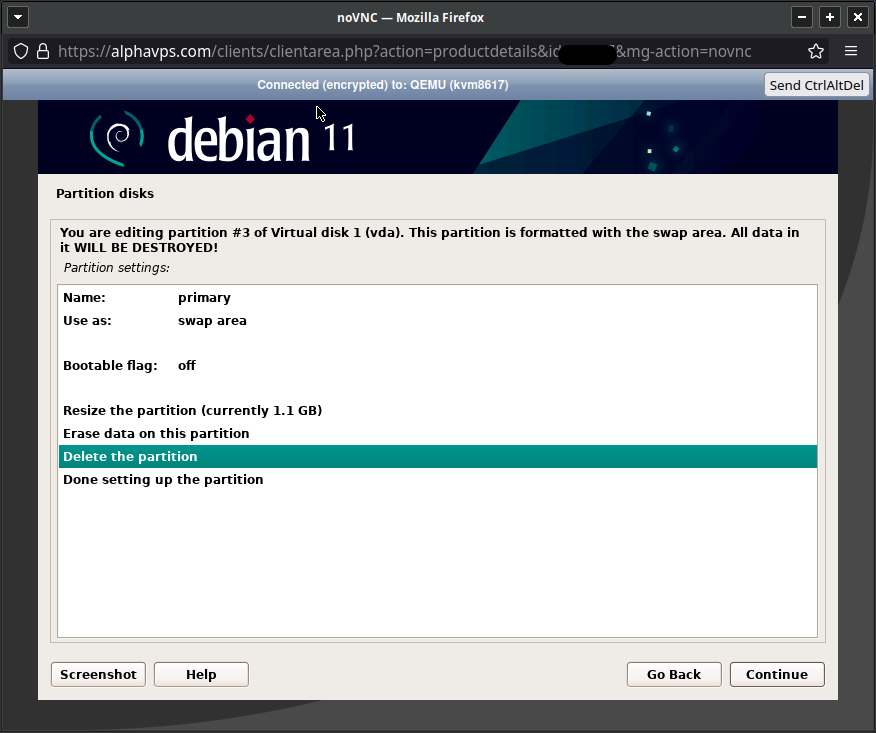
Task: Open the Firefox hamburger menu
Action: tap(850, 51)
